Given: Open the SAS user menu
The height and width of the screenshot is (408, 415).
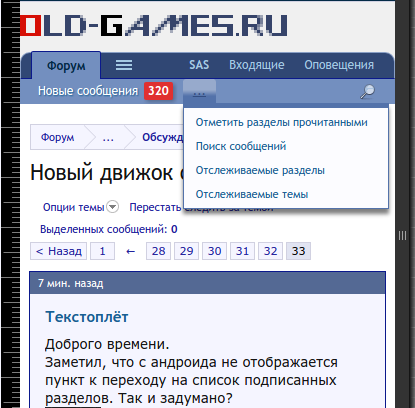Looking at the screenshot, I should click(199, 65).
